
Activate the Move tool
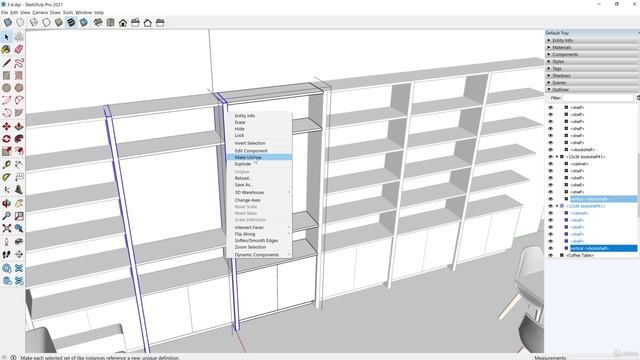click(6, 127)
